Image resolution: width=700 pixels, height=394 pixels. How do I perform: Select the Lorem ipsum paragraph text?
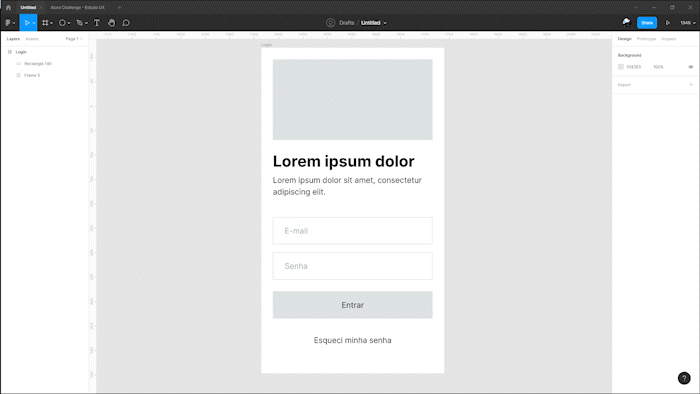347,186
